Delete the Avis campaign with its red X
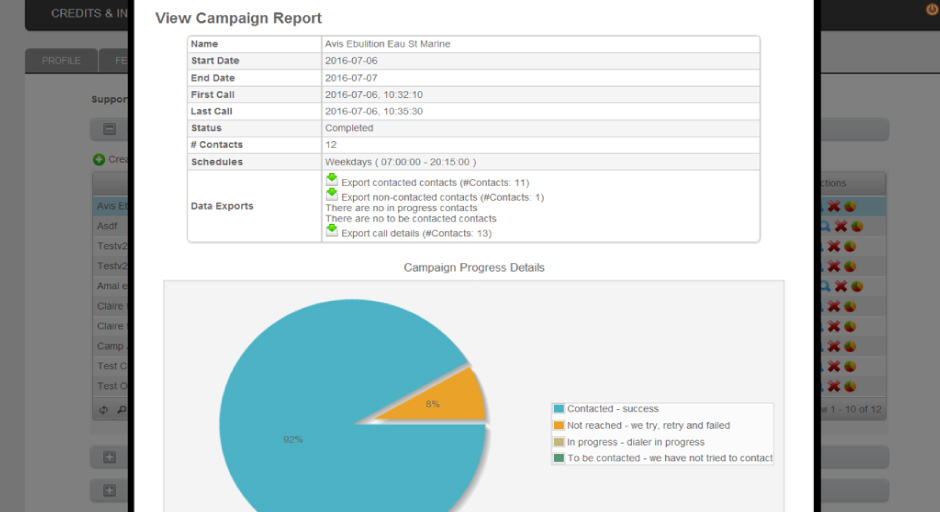 [x=834, y=206]
